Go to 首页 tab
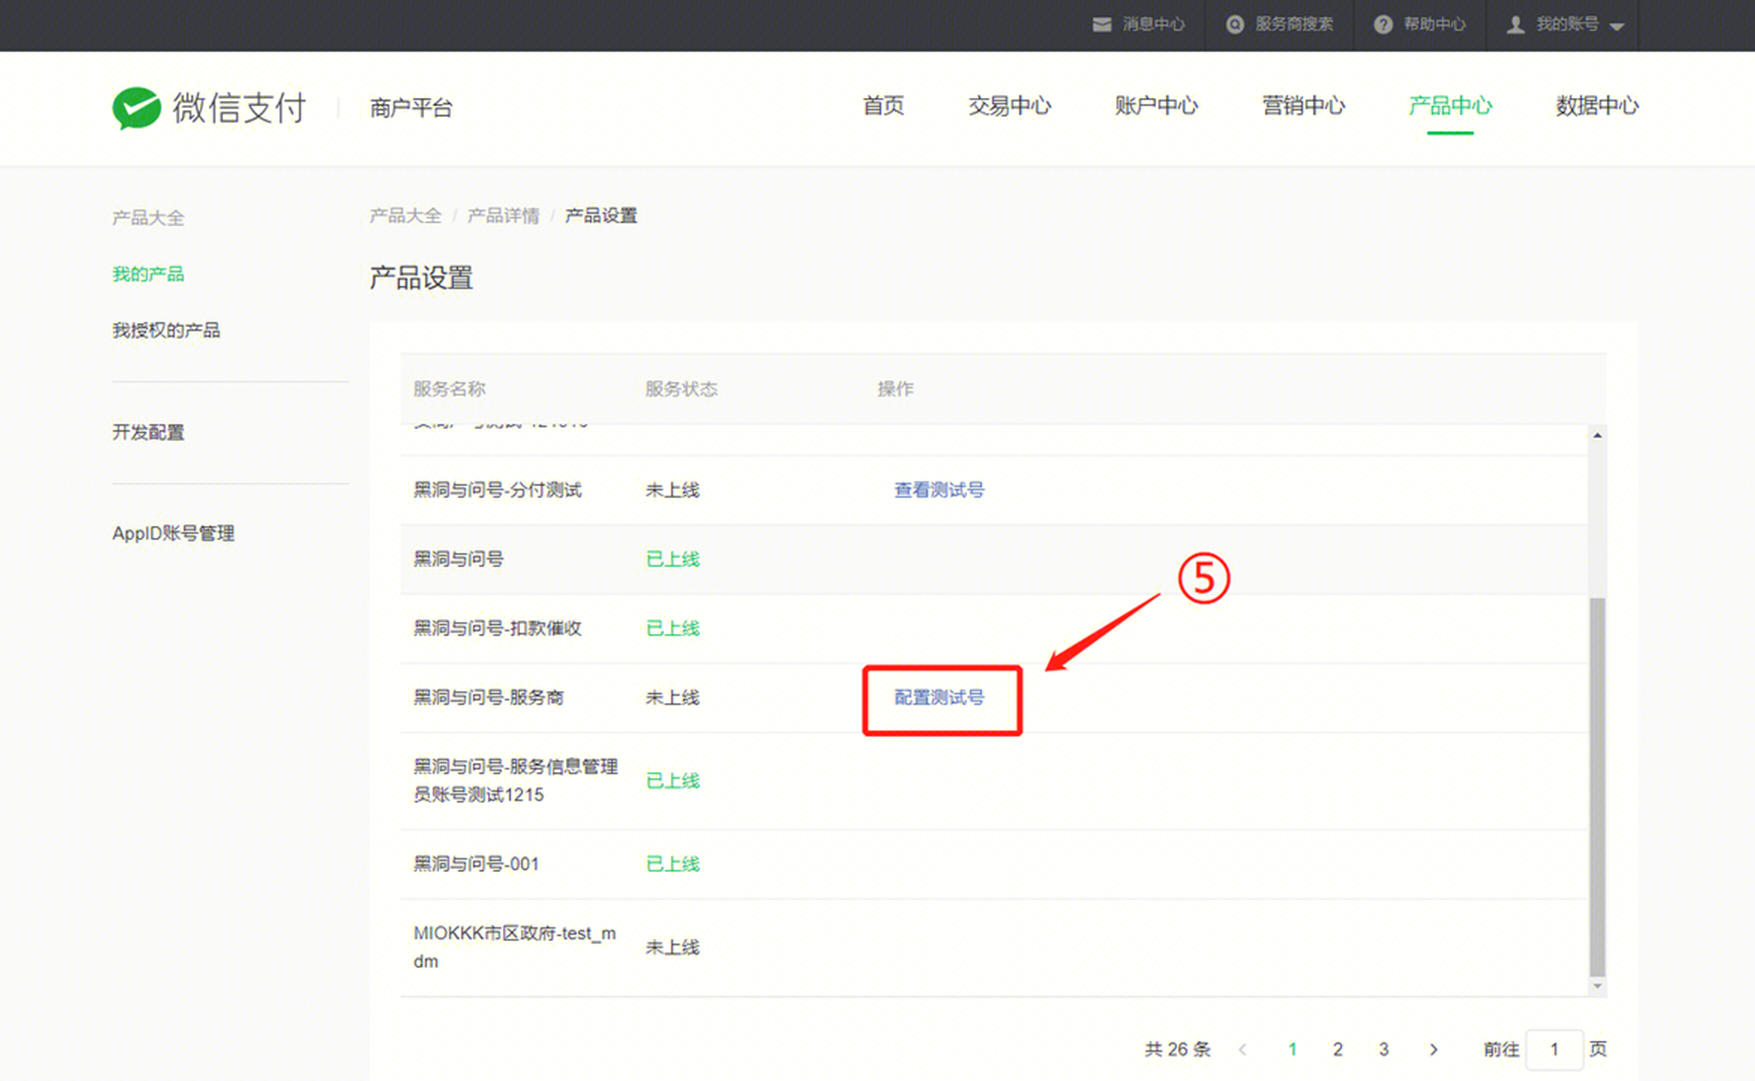This screenshot has height=1081, width=1755. click(883, 106)
